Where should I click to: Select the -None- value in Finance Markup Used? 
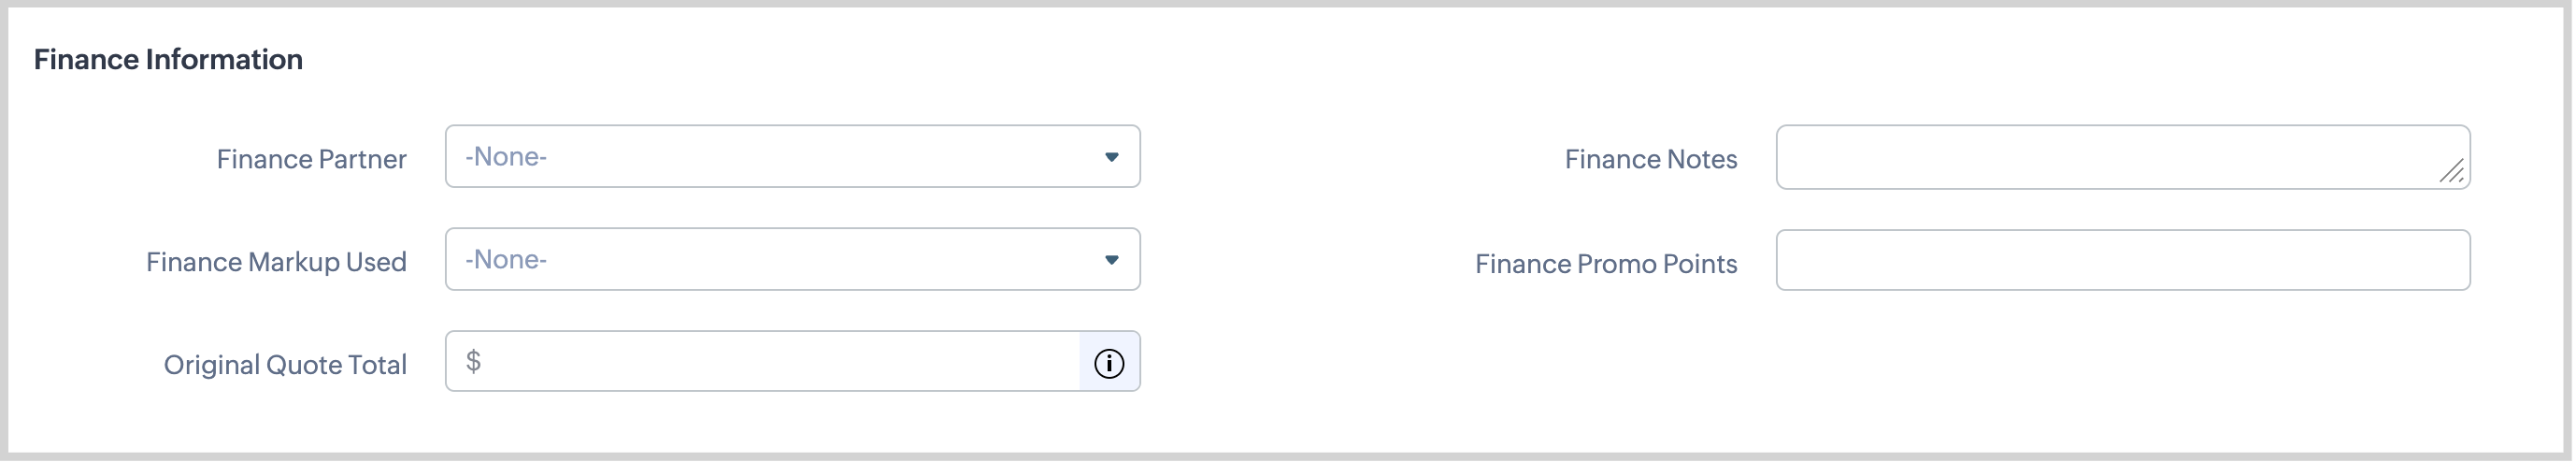506,260
